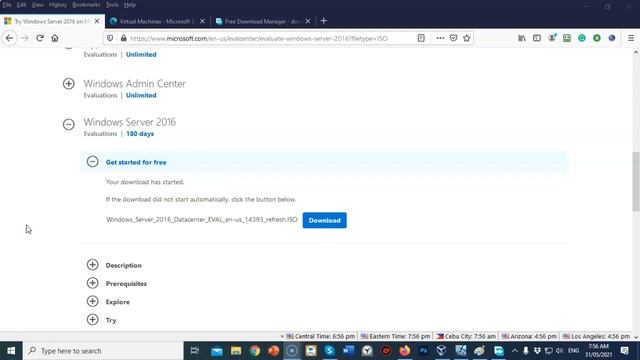
Task: Open Photoshop from taskbar
Action: point(423,351)
